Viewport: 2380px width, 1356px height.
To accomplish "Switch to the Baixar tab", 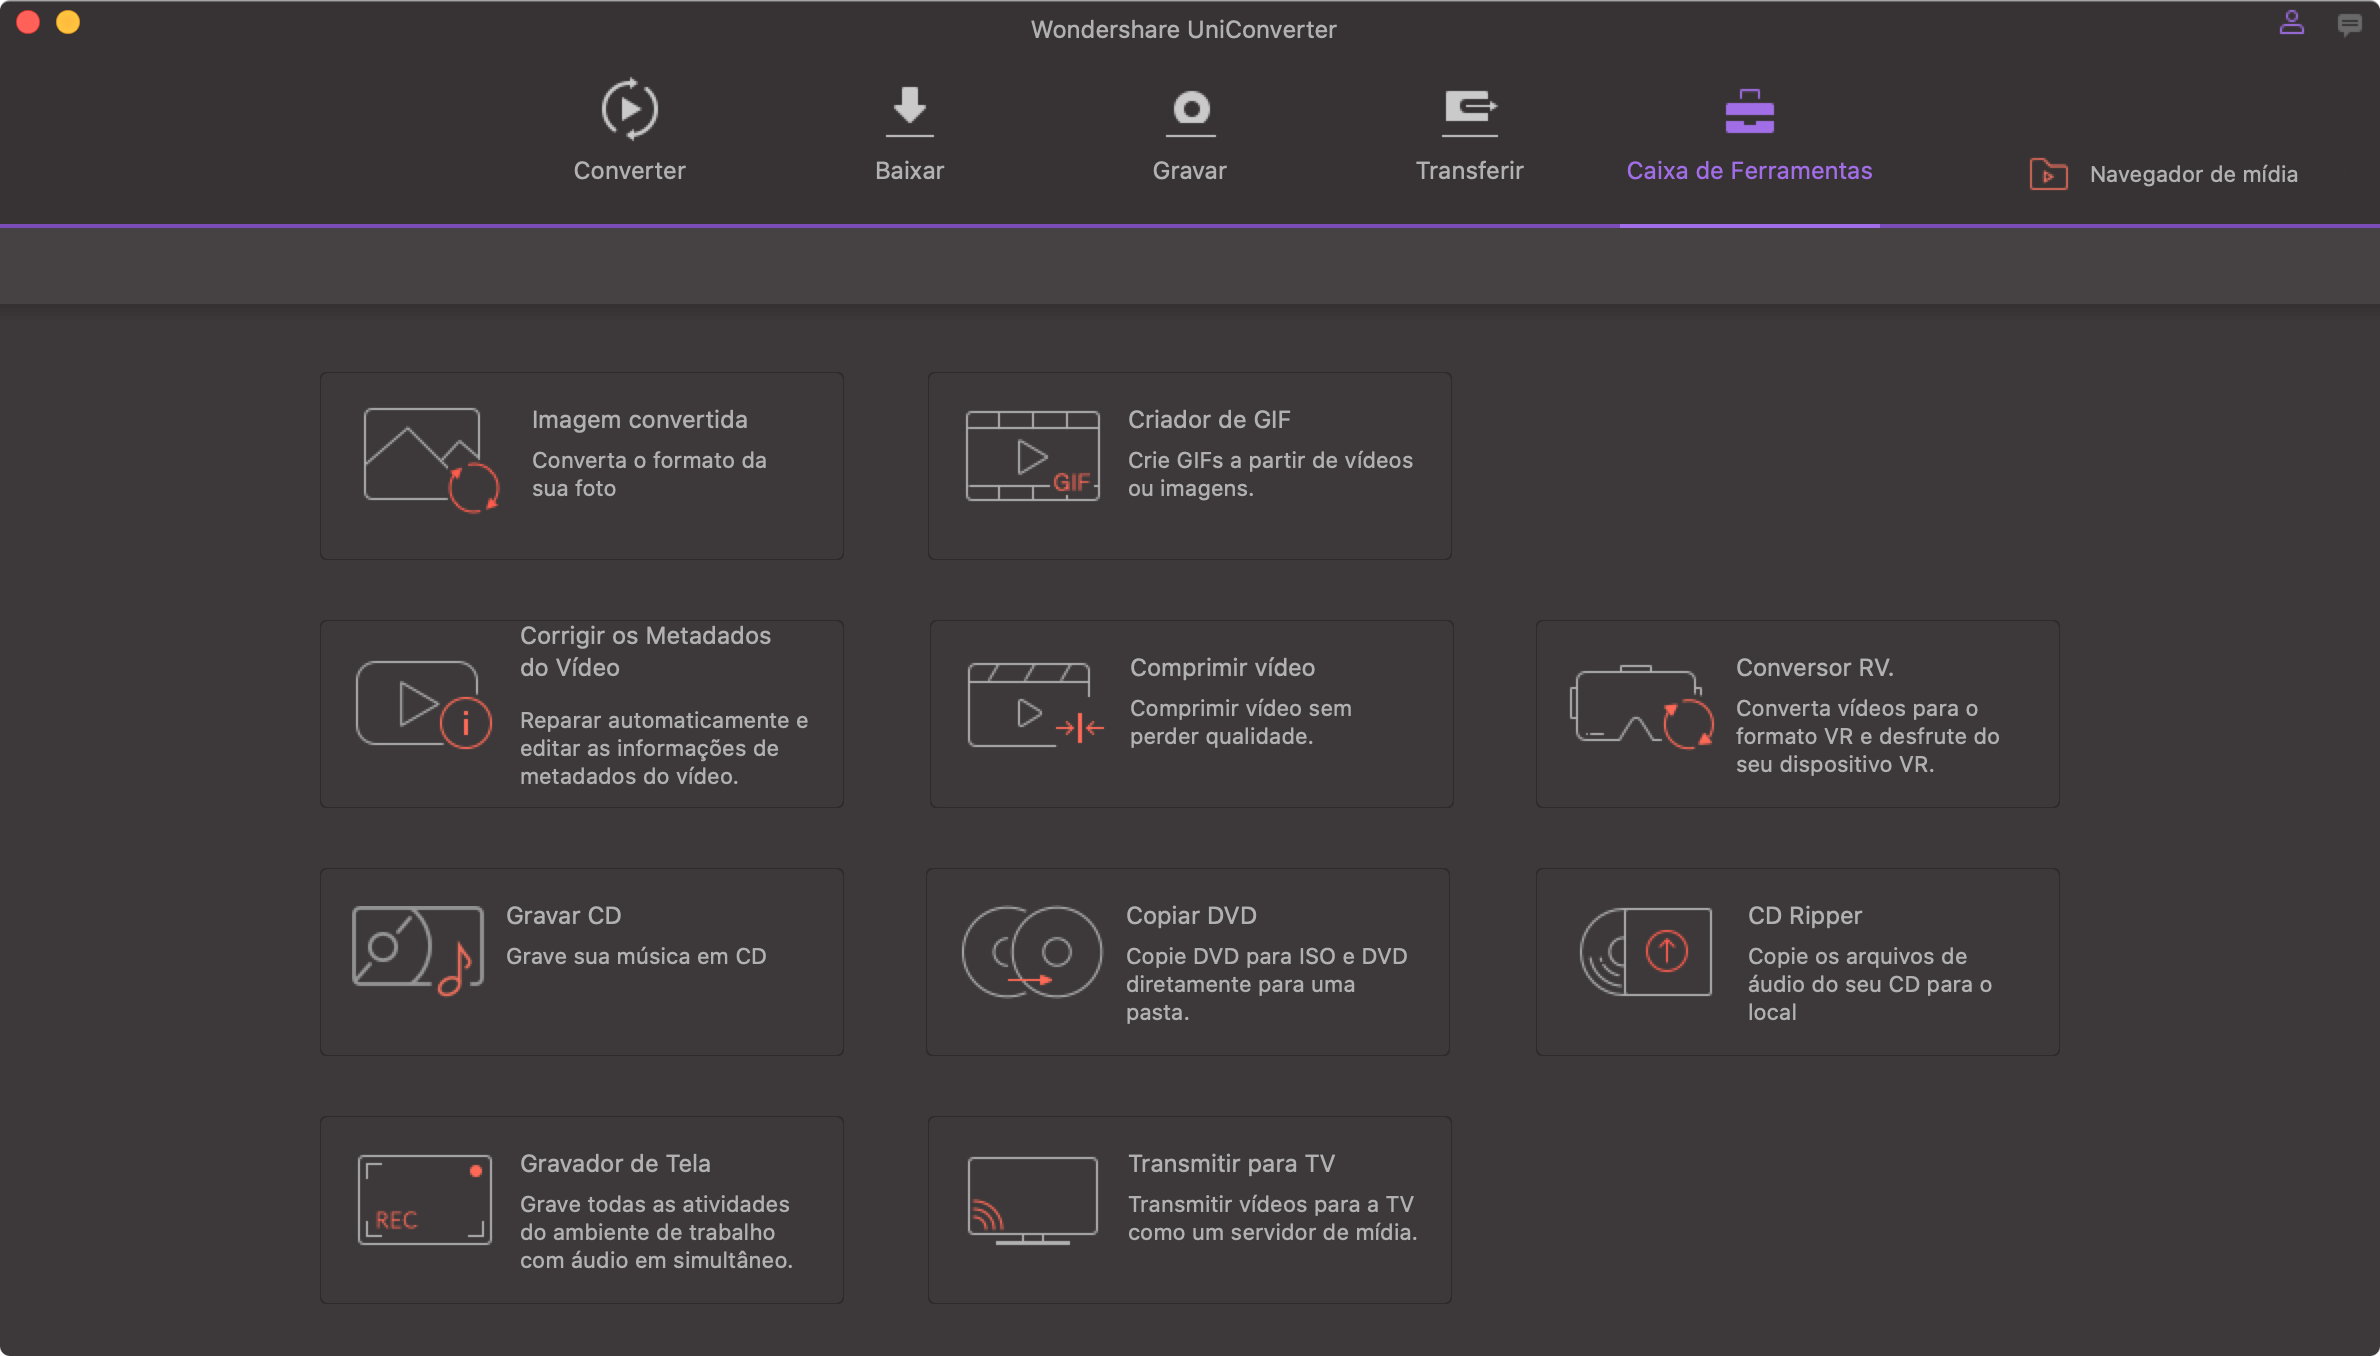I will [910, 134].
